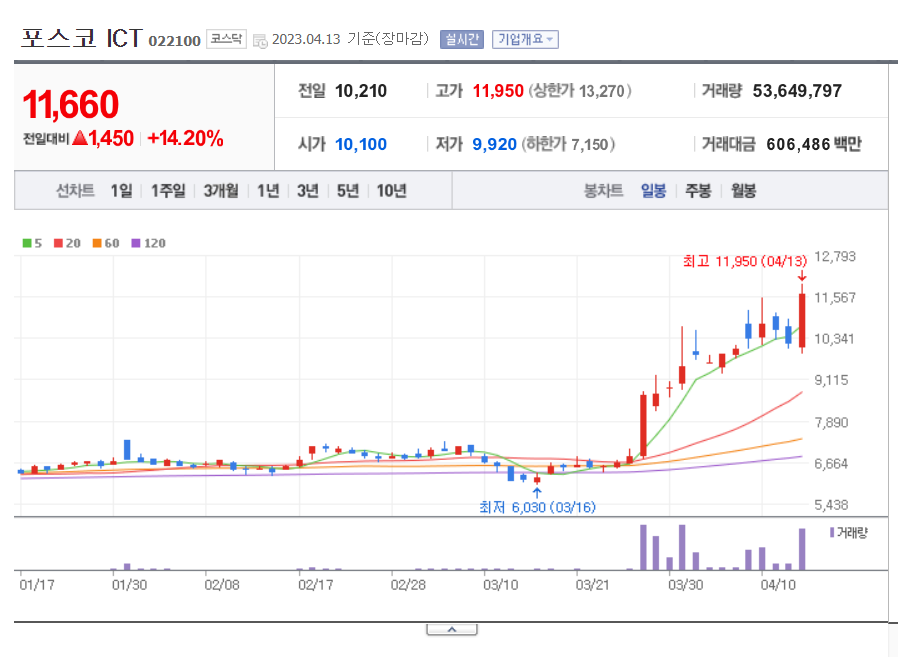Viewport: 898px width, 657px height.
Task: Open the 기업개요 dropdown
Action: point(525,40)
